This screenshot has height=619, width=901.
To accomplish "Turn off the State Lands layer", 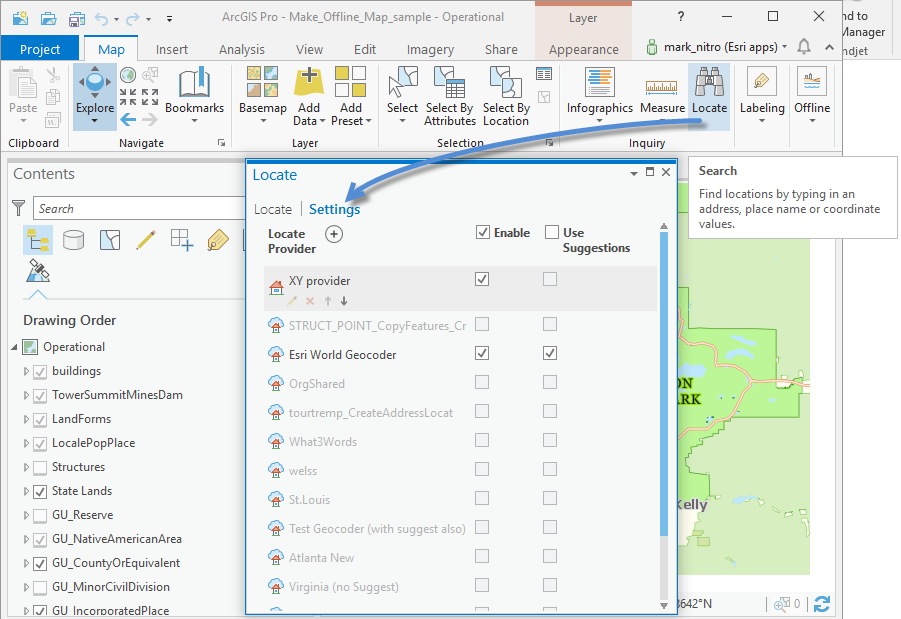I will [x=40, y=492].
